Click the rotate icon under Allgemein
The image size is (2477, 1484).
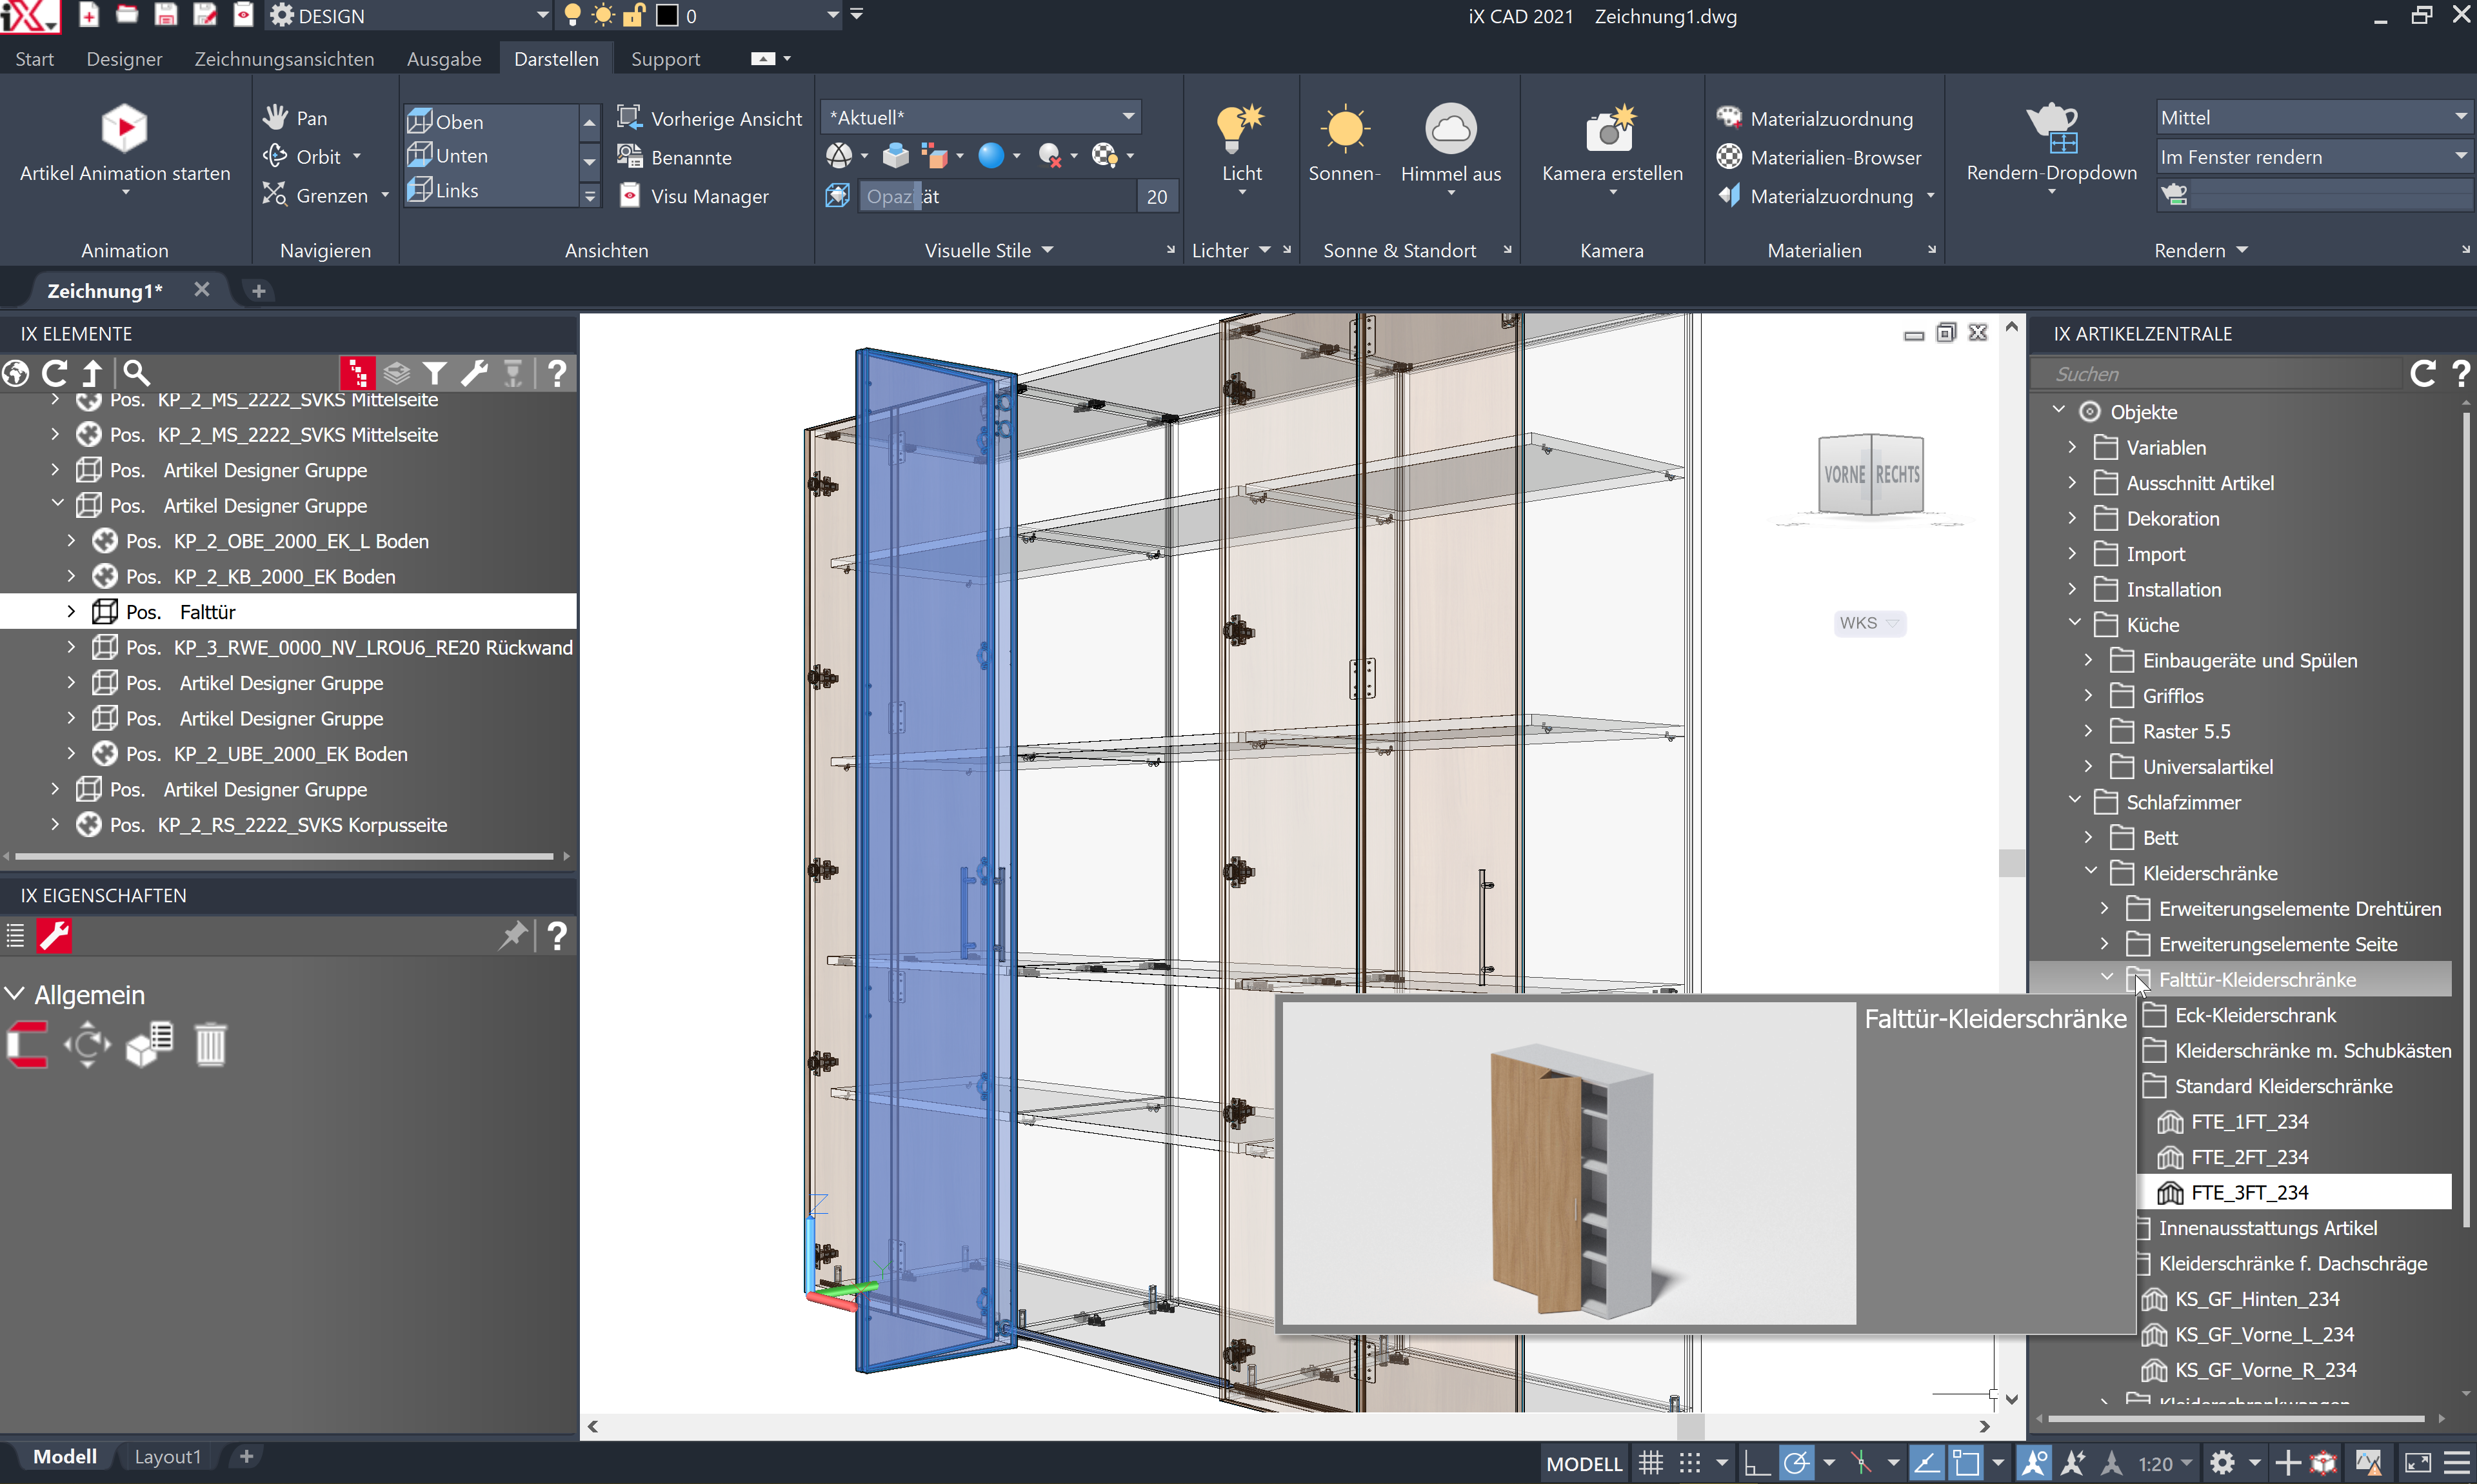tap(87, 1045)
